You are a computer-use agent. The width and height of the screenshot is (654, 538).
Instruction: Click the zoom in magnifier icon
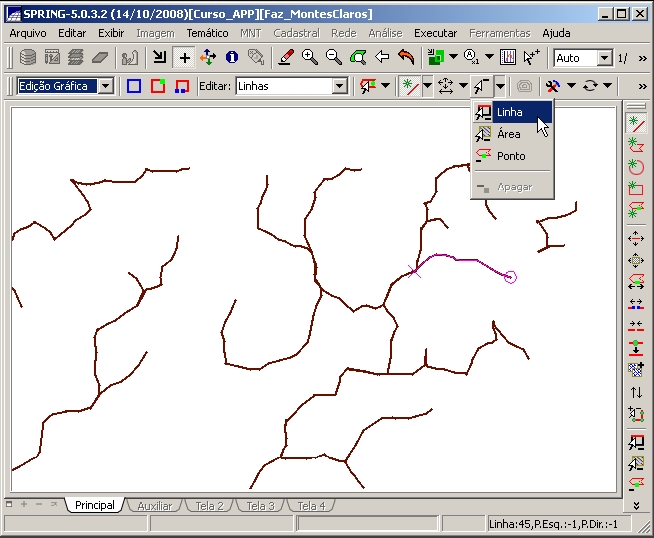(310, 58)
